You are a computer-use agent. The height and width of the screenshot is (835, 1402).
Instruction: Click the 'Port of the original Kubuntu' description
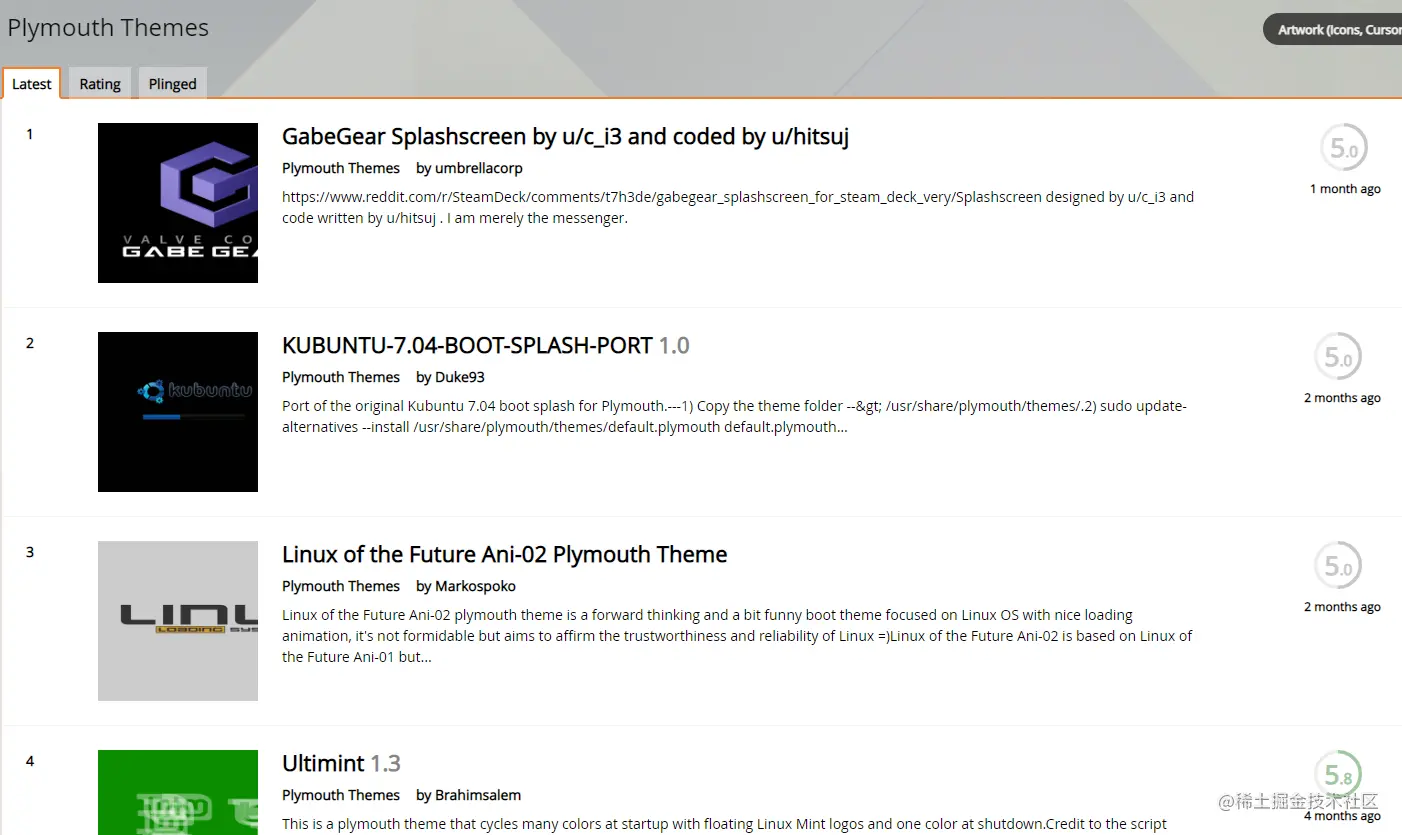click(x=734, y=416)
